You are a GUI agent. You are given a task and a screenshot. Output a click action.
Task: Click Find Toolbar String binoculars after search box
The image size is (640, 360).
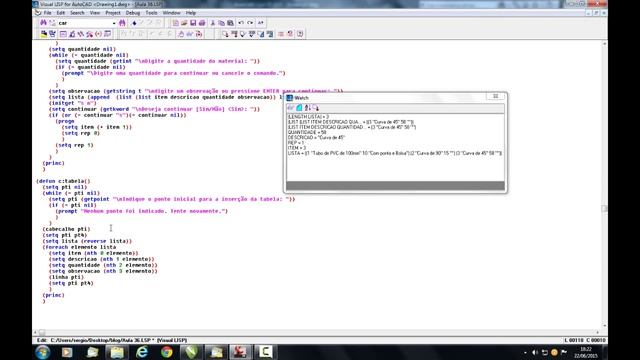tap(122, 23)
